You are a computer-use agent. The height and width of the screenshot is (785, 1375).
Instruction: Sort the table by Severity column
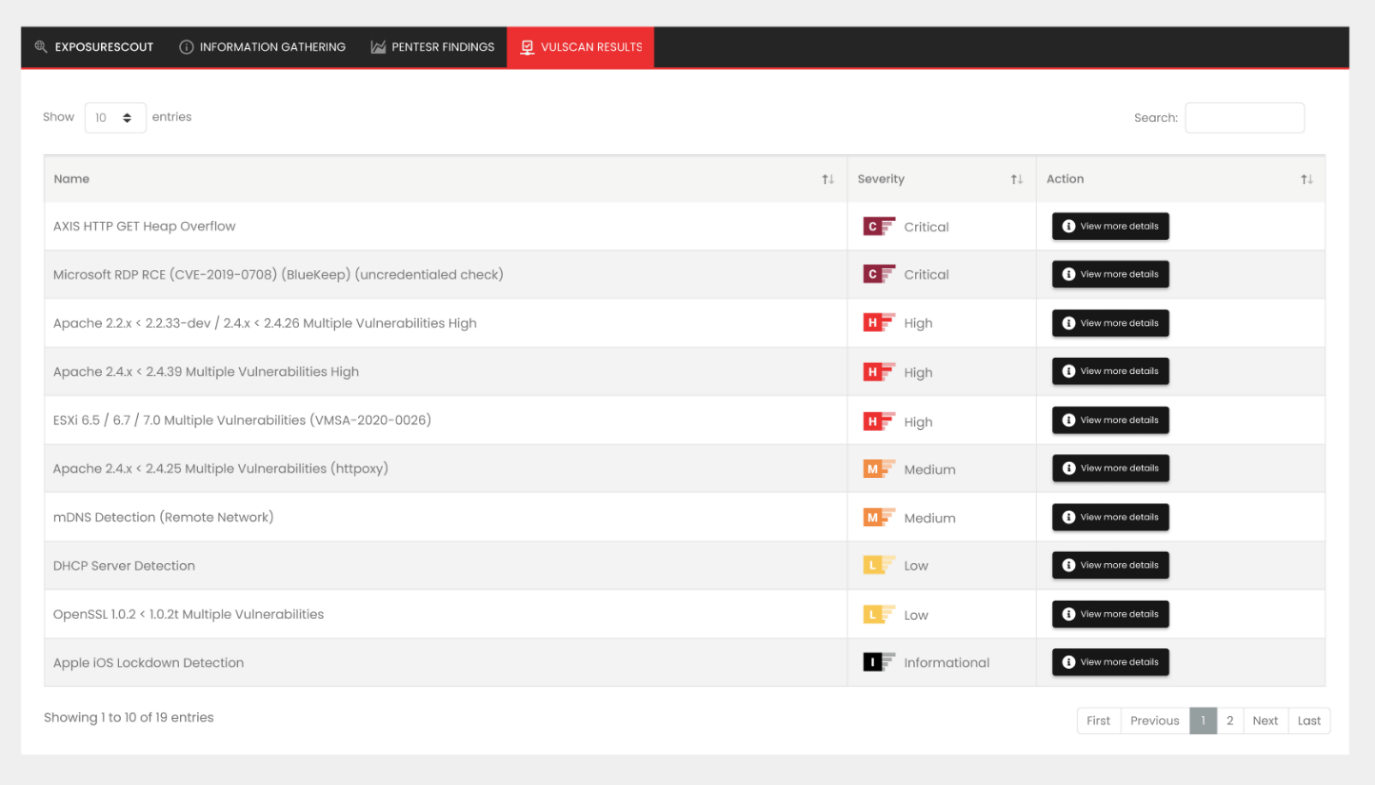pyautogui.click(x=1016, y=179)
